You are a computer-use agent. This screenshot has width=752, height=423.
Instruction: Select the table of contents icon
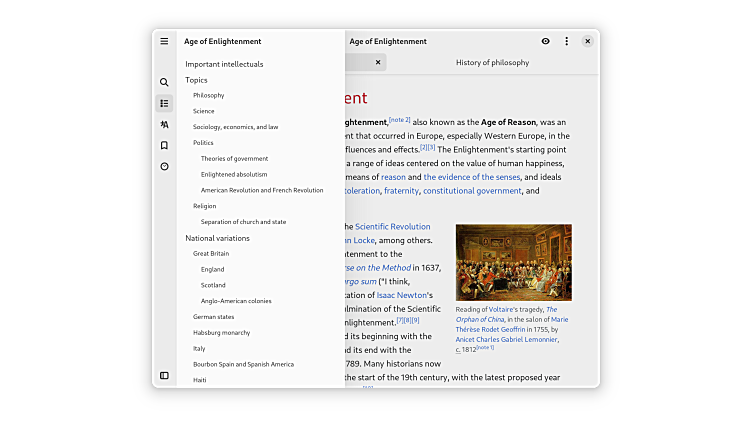point(164,103)
